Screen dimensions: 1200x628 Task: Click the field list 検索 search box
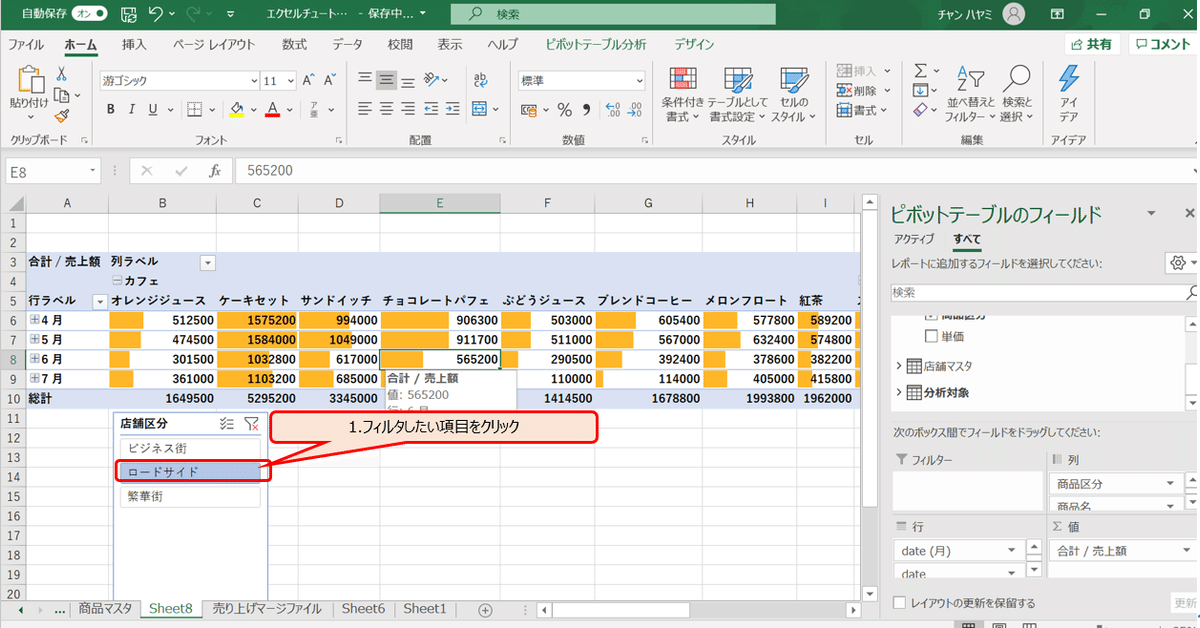point(1043,292)
